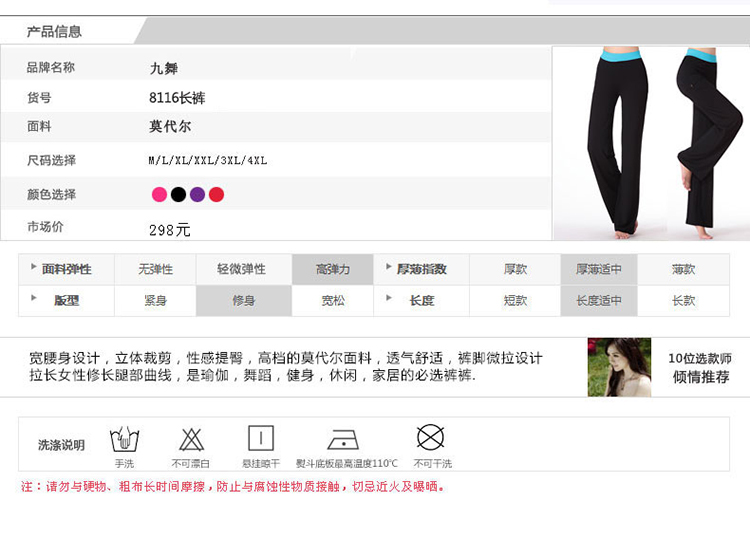Click the hang dry (悬挂晾干) square icon
The height and width of the screenshot is (538, 750).
pos(261,438)
